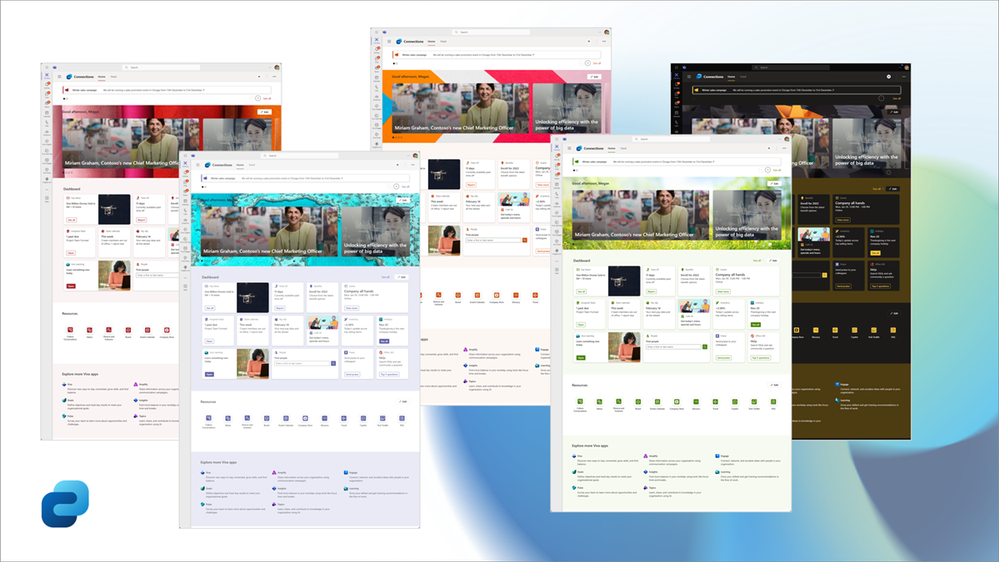Image resolution: width=999 pixels, height=562 pixels.
Task: Open More options ellipsis in the teal-theme window
Action: click(412, 165)
